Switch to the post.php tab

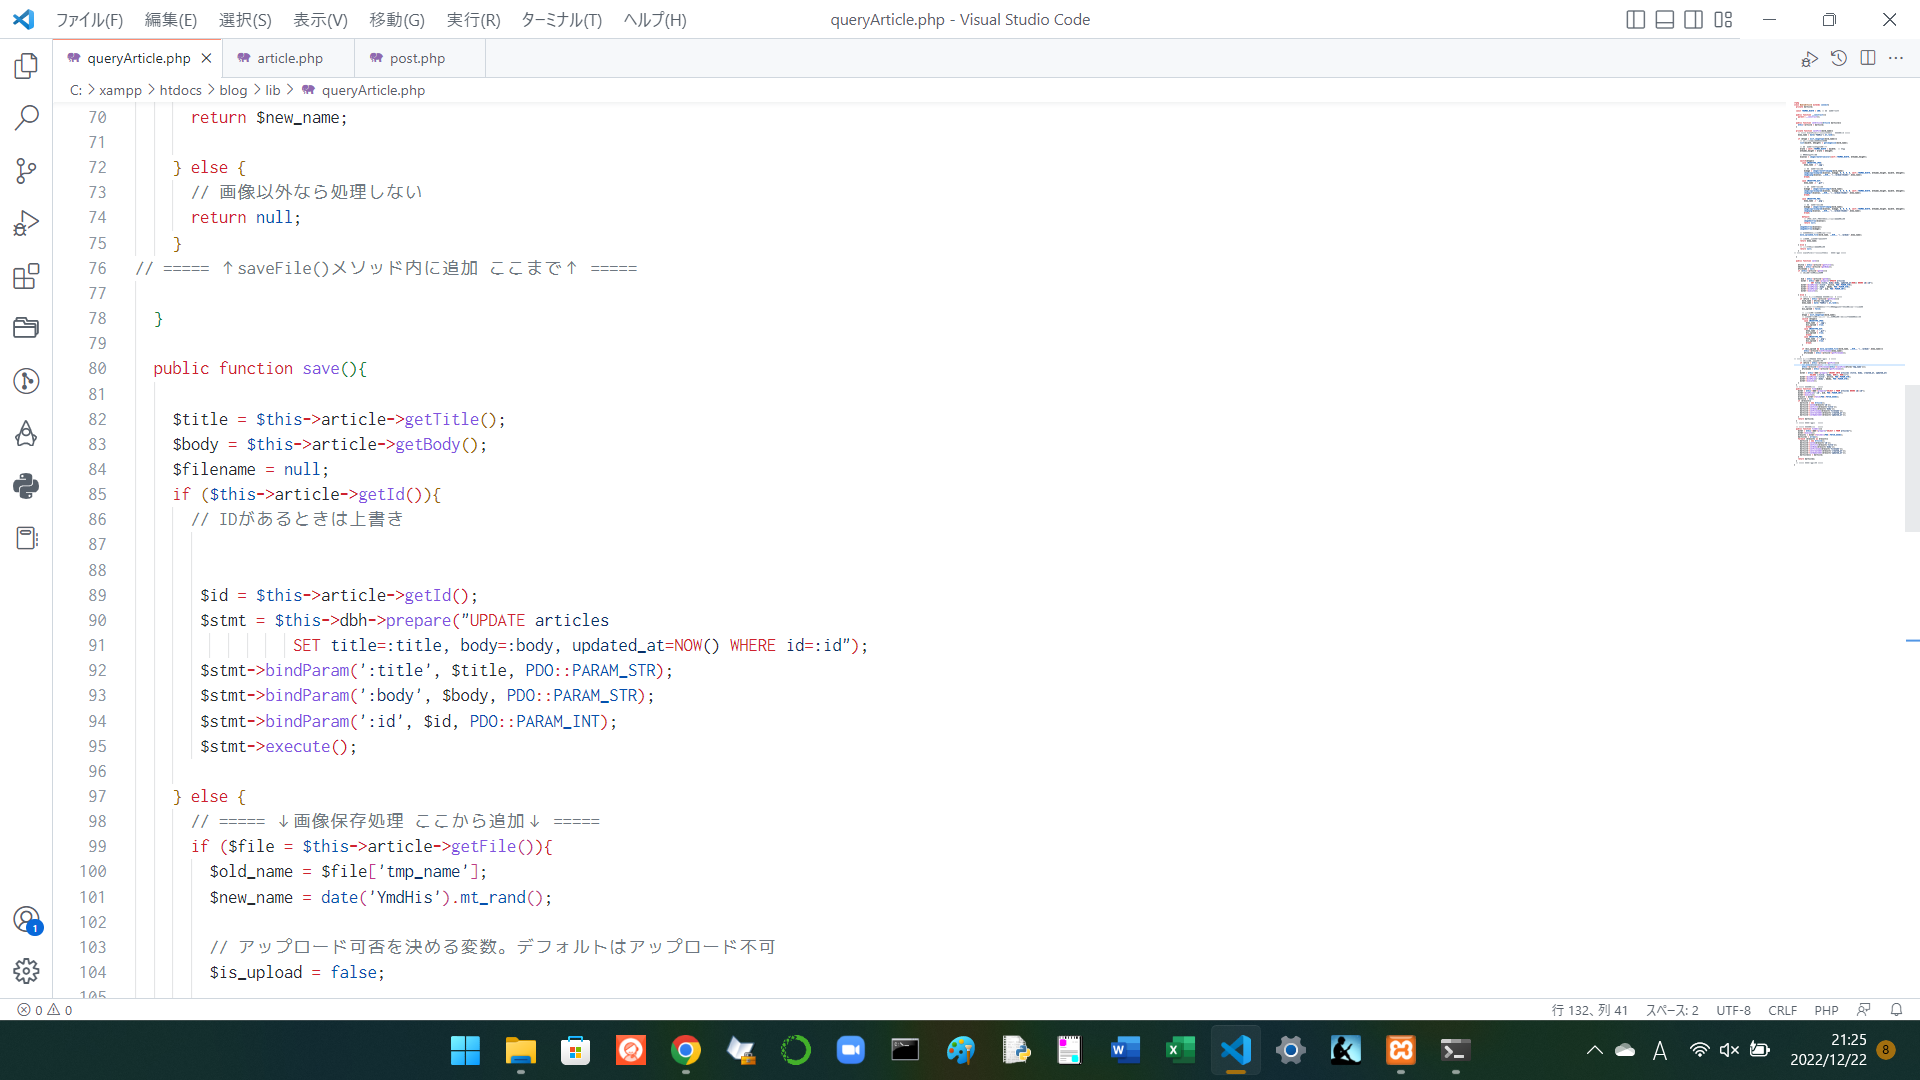click(417, 58)
